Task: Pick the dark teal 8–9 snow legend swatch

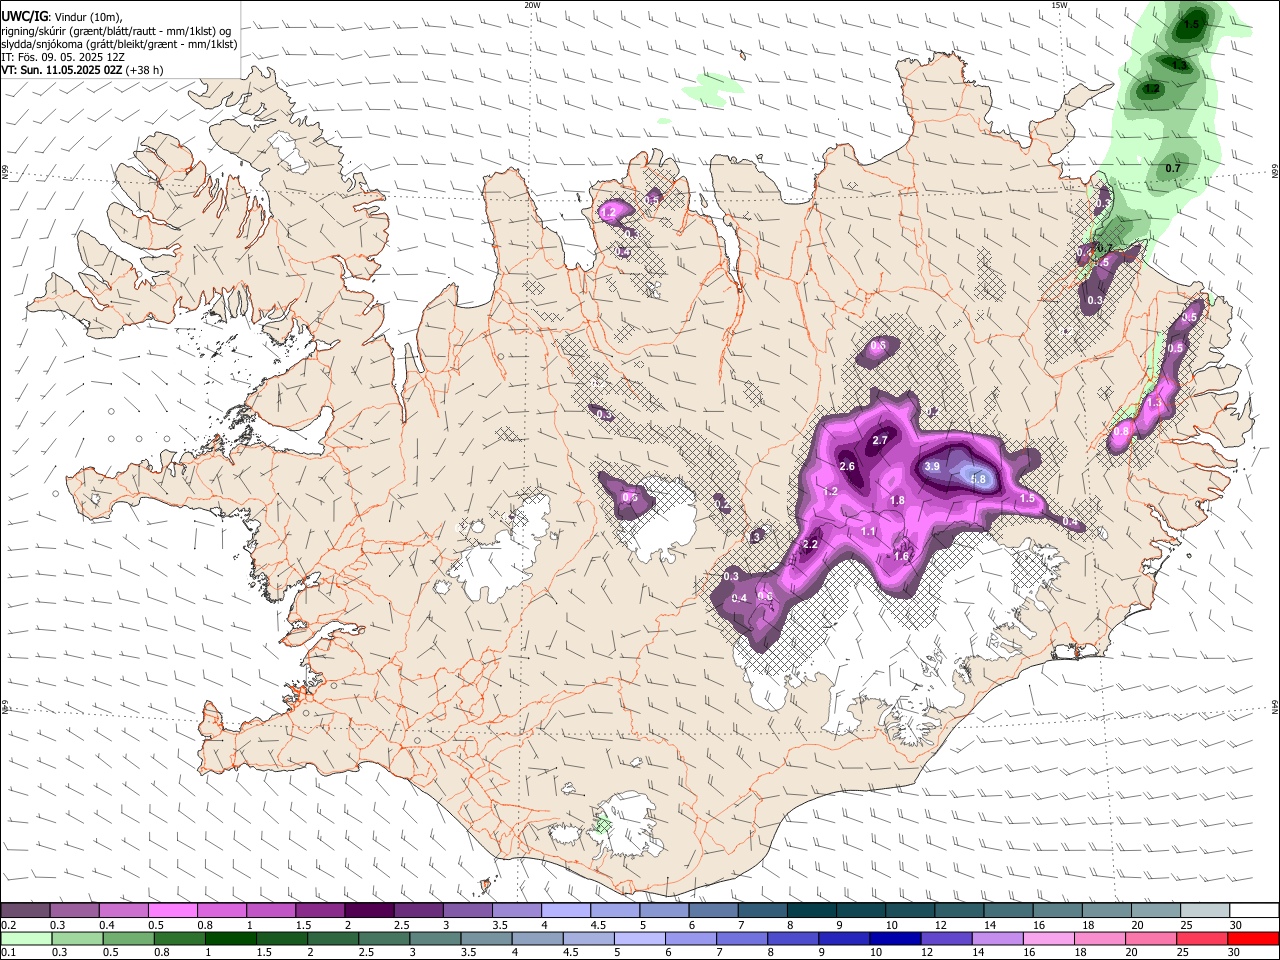Action: click(x=812, y=911)
